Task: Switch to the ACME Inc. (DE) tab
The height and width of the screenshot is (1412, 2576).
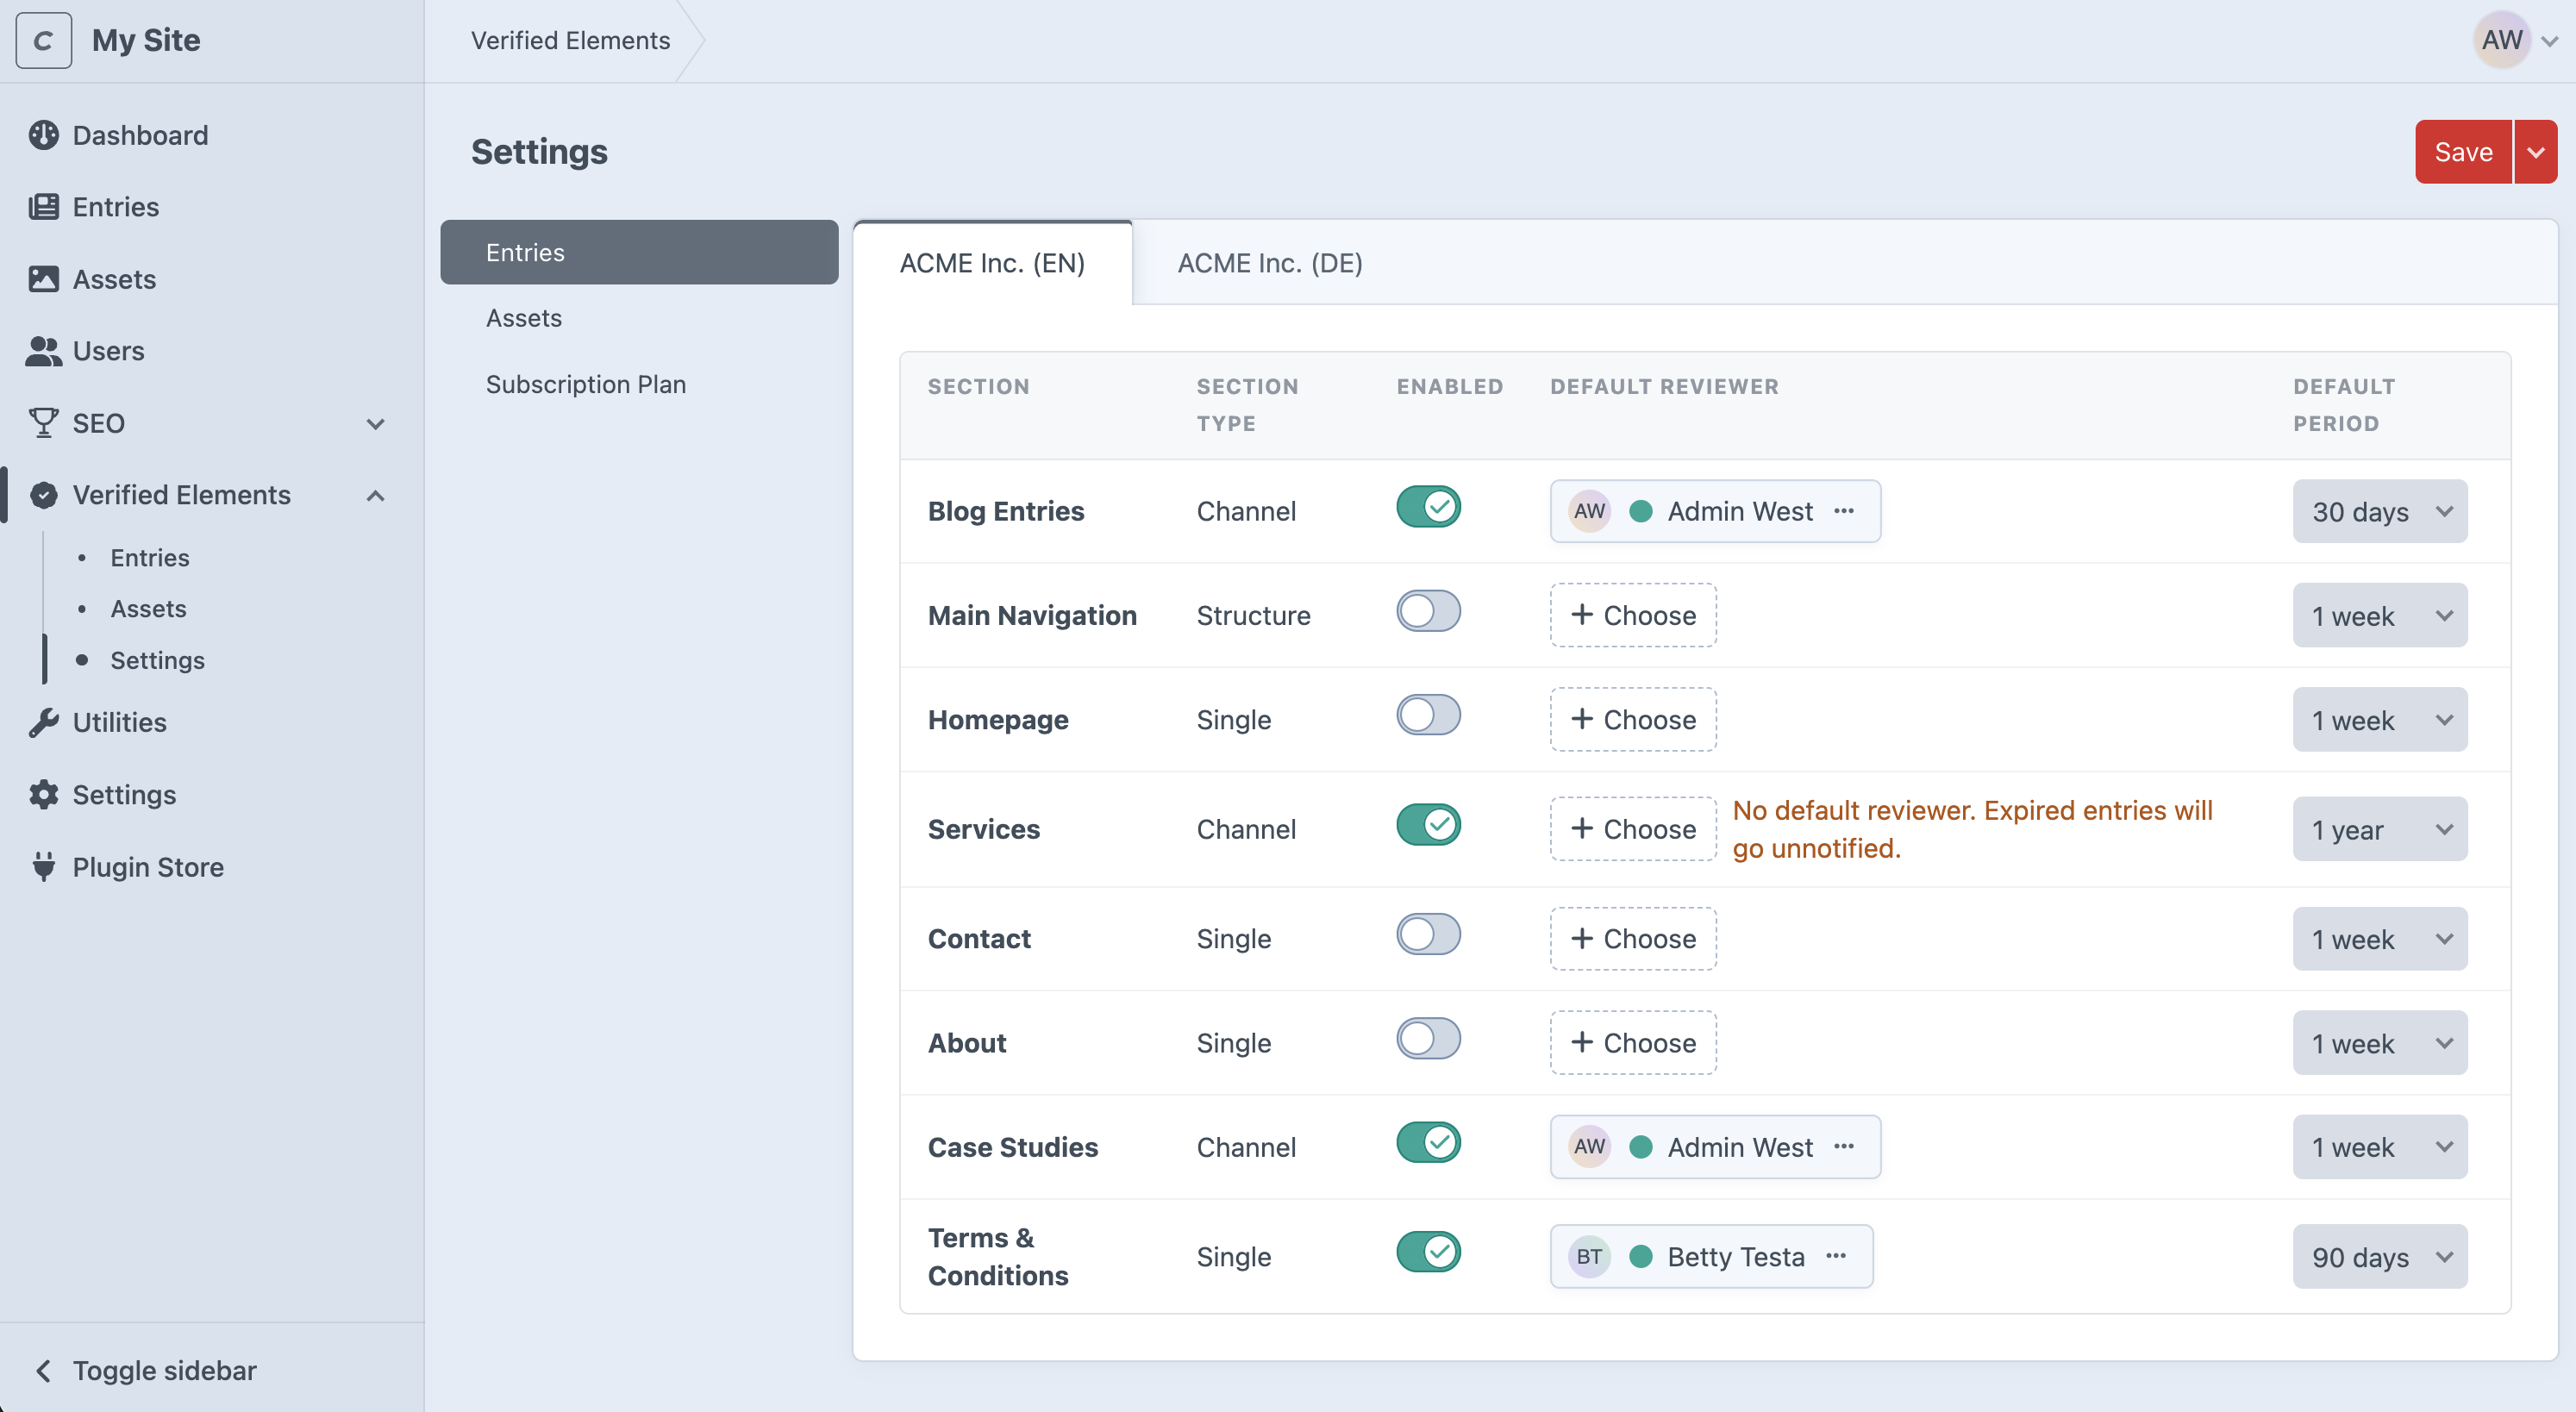Action: [x=1270, y=263]
